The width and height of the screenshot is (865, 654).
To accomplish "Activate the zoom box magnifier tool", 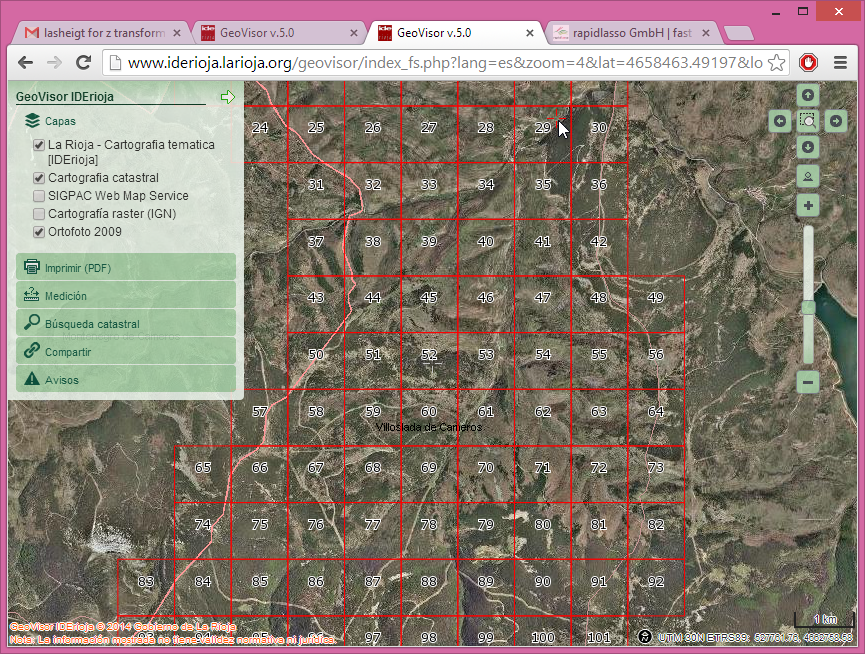I will coord(808,121).
